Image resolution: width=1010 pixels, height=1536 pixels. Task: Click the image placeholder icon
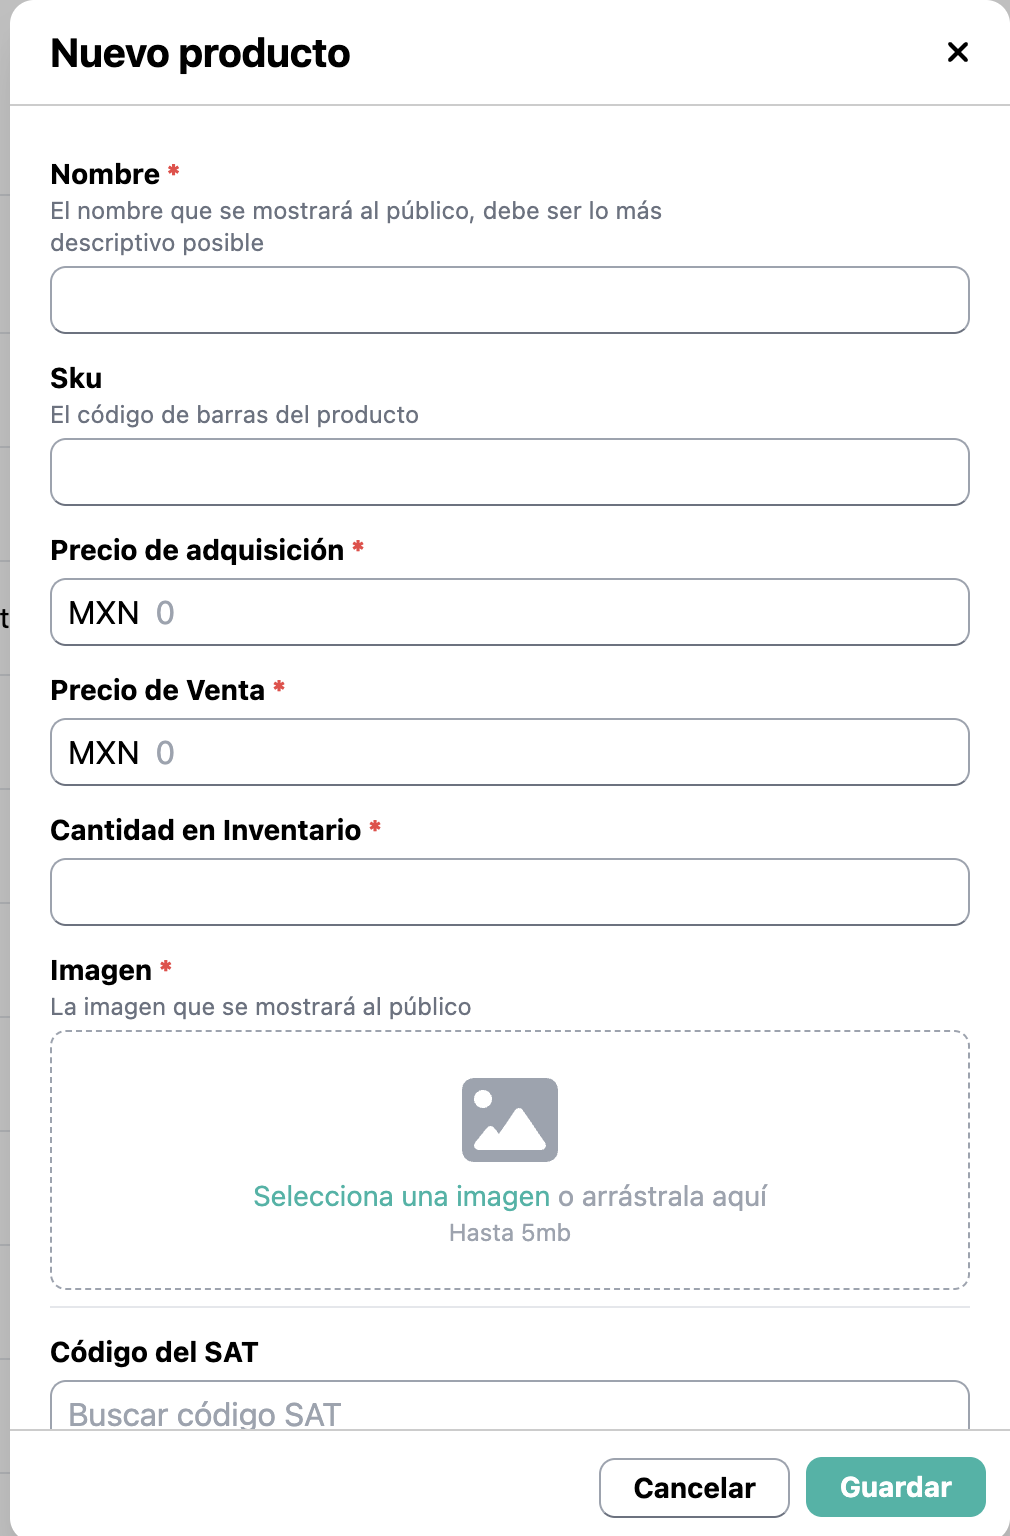point(509,1119)
